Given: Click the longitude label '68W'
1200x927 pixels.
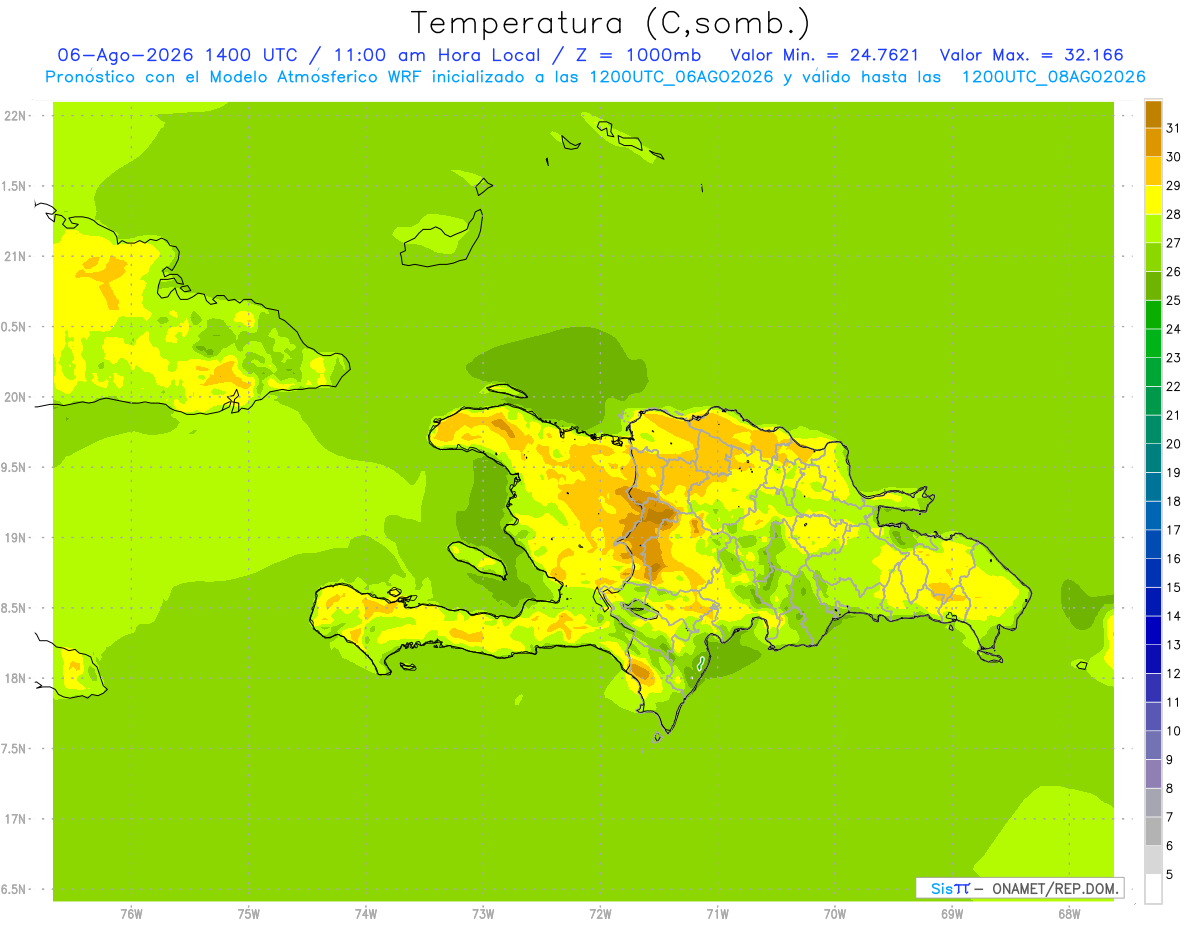Looking at the screenshot, I should (x=1069, y=914).
